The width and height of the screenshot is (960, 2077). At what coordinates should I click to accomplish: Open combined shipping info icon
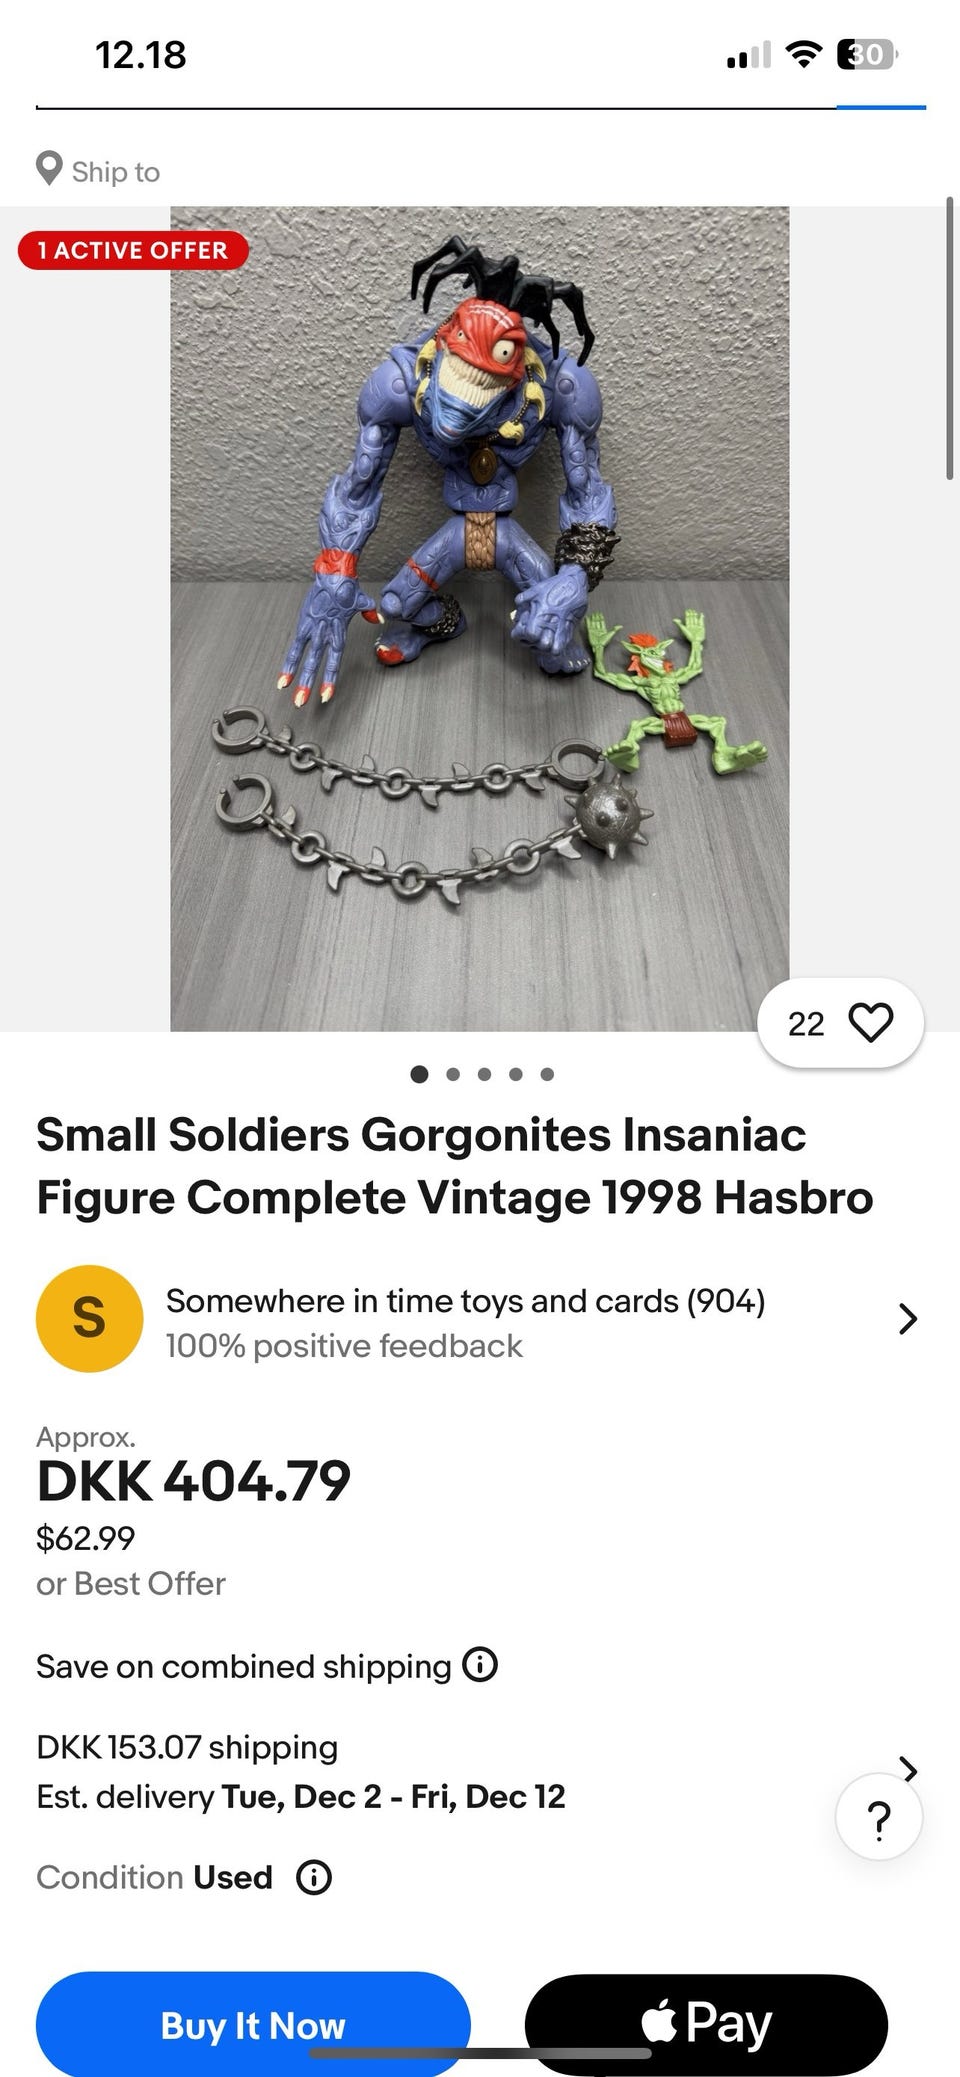pos(480,1665)
